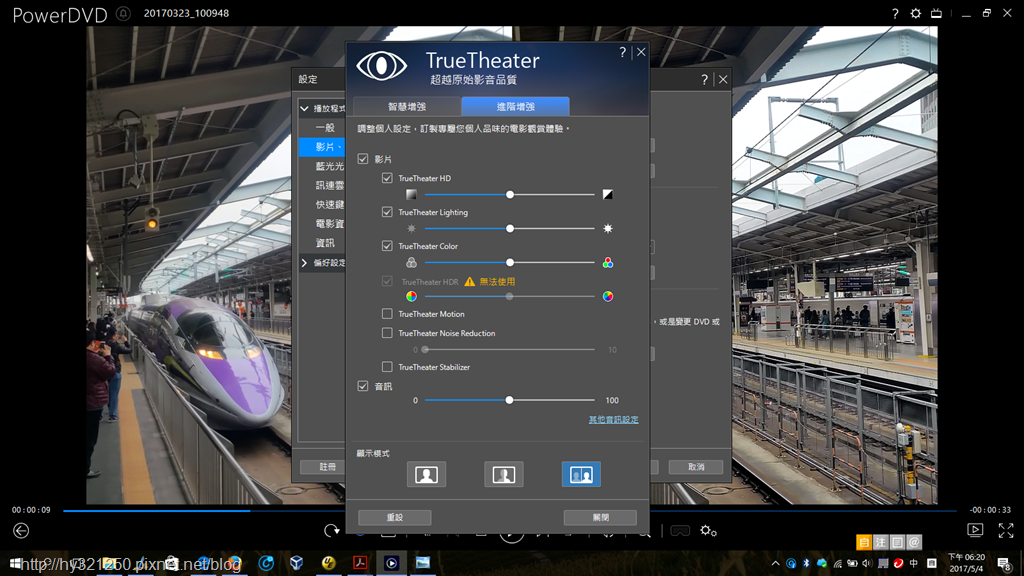Close the TrueTheater dialog
This screenshot has height=576, width=1024.
(641, 52)
